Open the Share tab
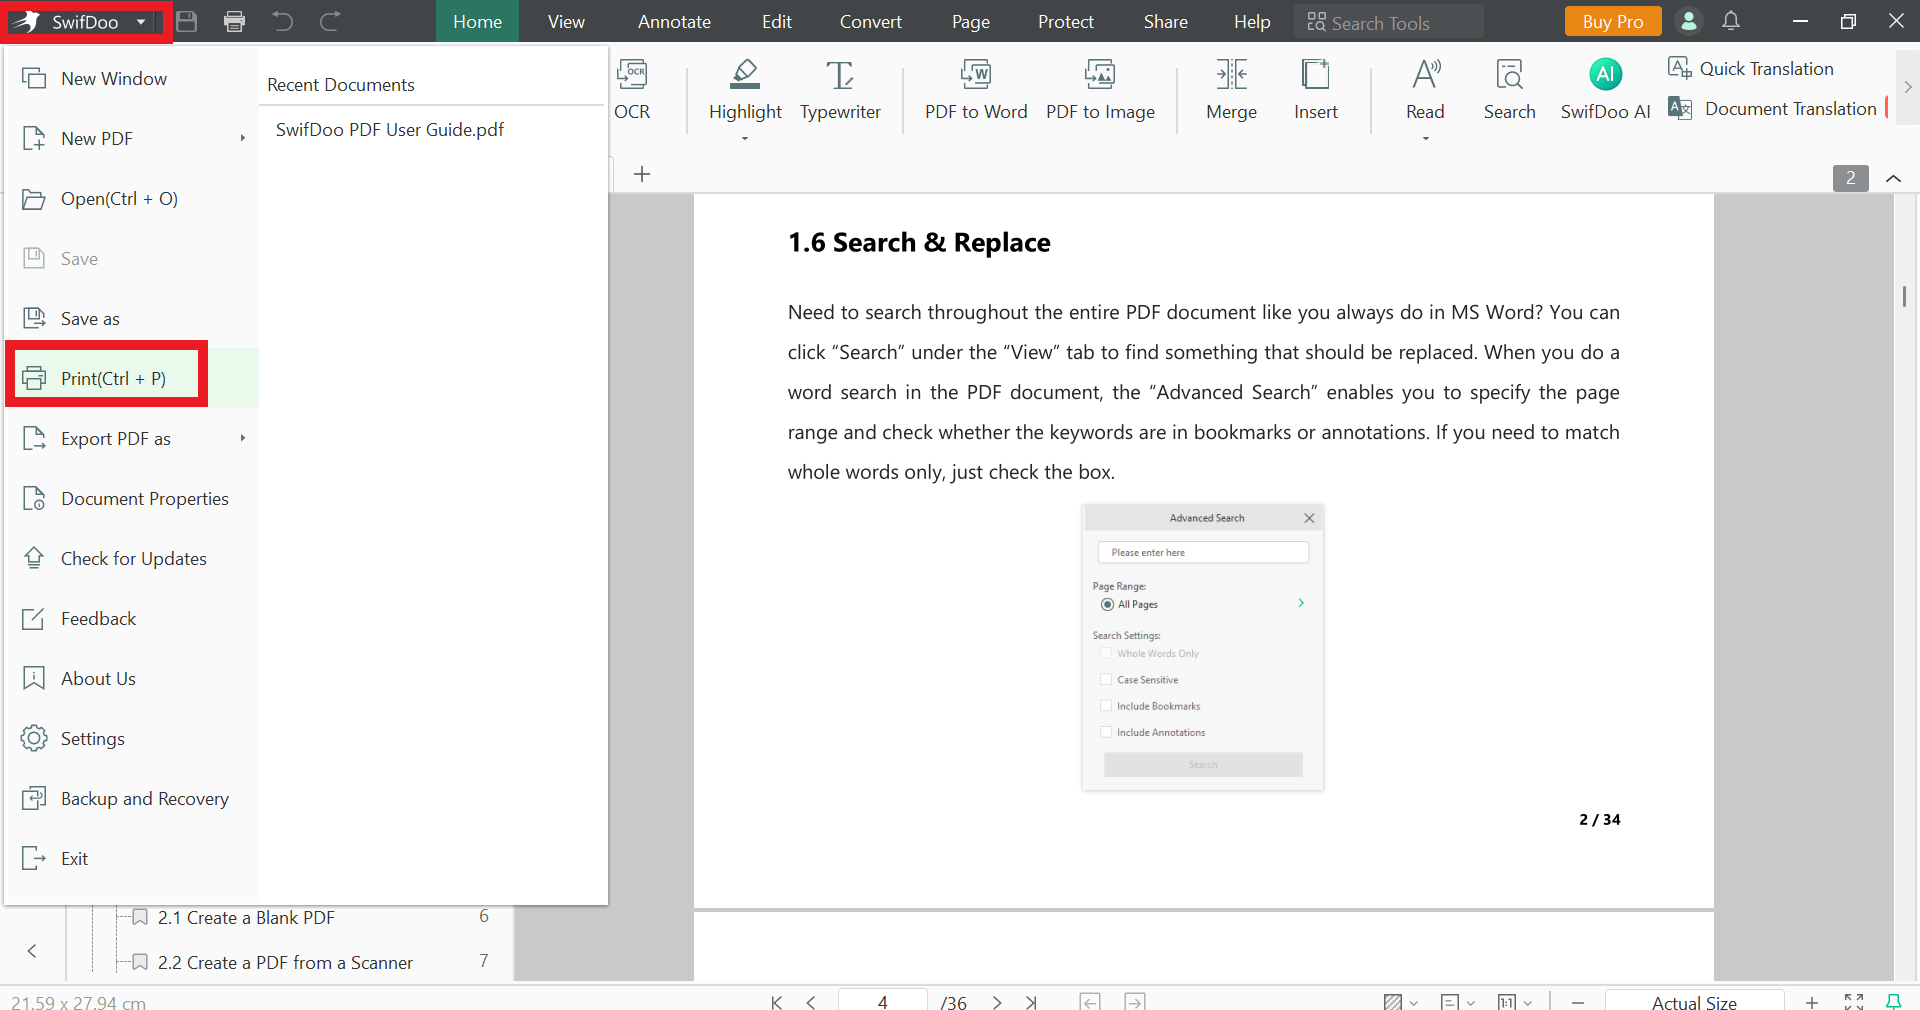Image resolution: width=1920 pixels, height=1010 pixels. 1165,21
